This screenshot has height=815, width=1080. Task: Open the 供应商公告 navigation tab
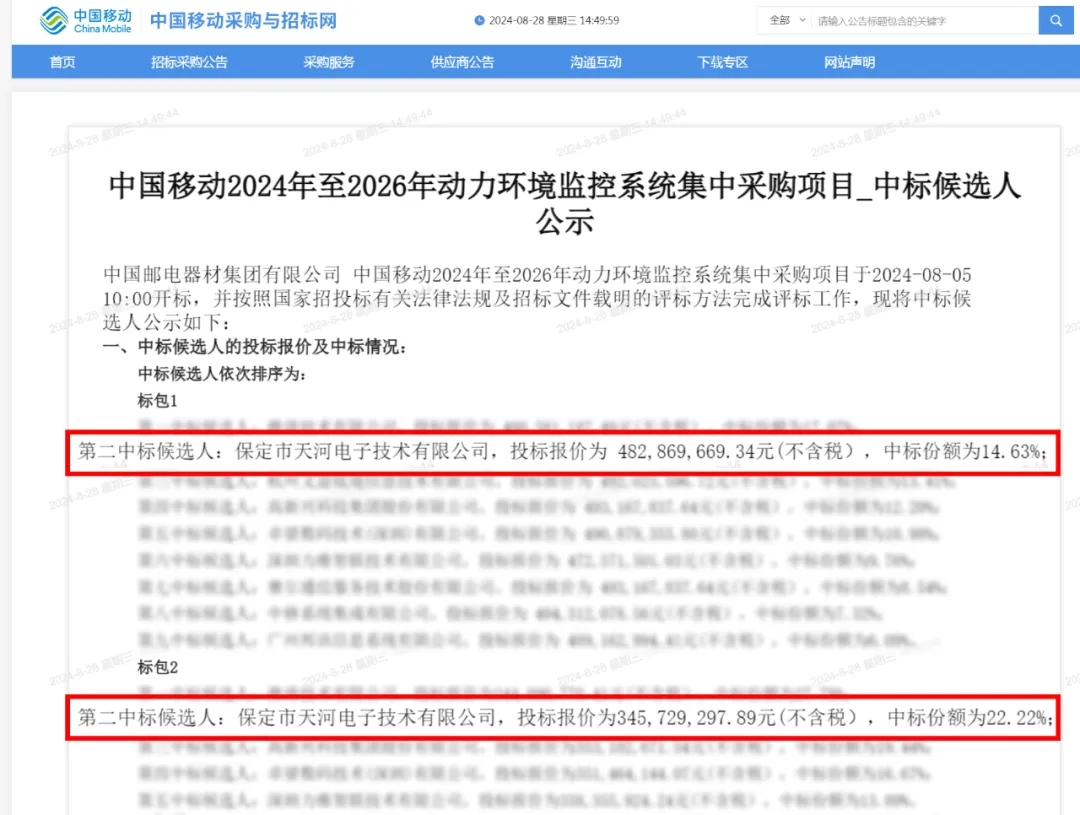[462, 62]
